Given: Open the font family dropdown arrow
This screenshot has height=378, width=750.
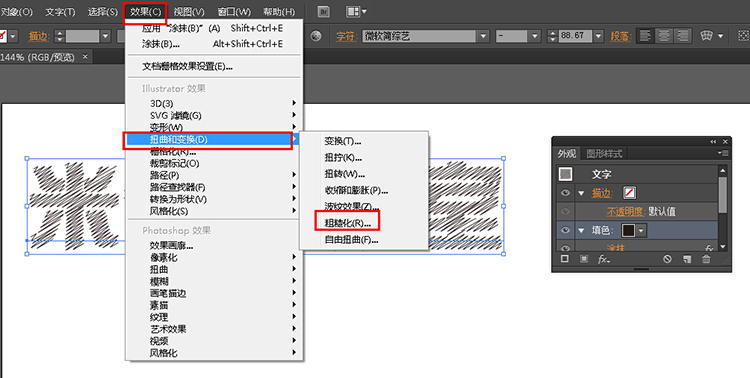Looking at the screenshot, I should (x=483, y=36).
